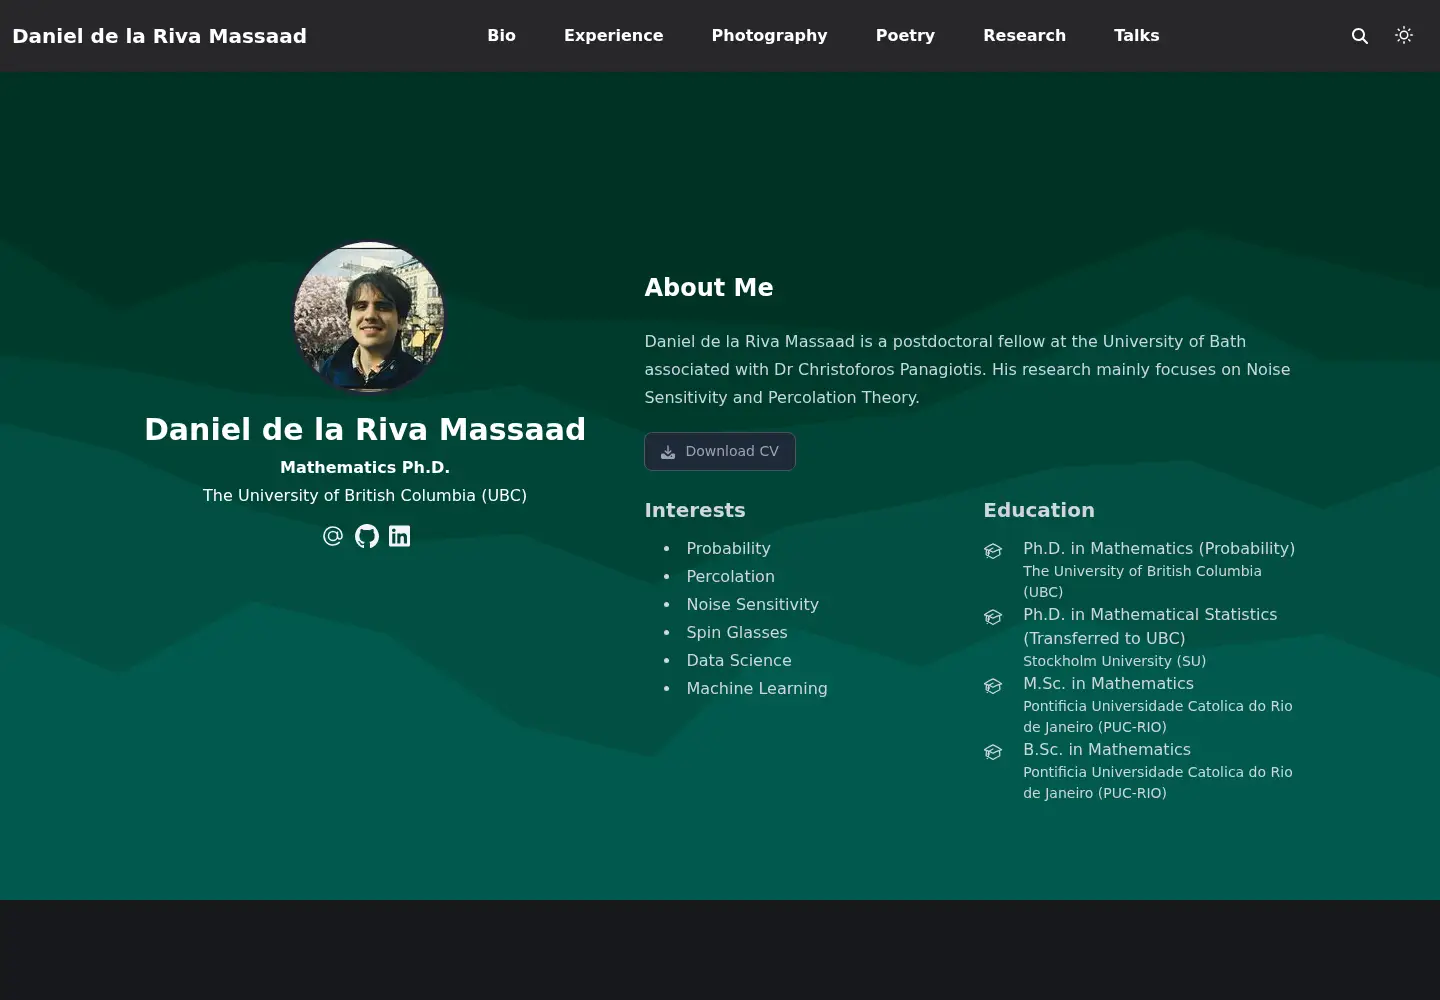Click the site title in the header
The image size is (1440, 1000).
(x=160, y=36)
